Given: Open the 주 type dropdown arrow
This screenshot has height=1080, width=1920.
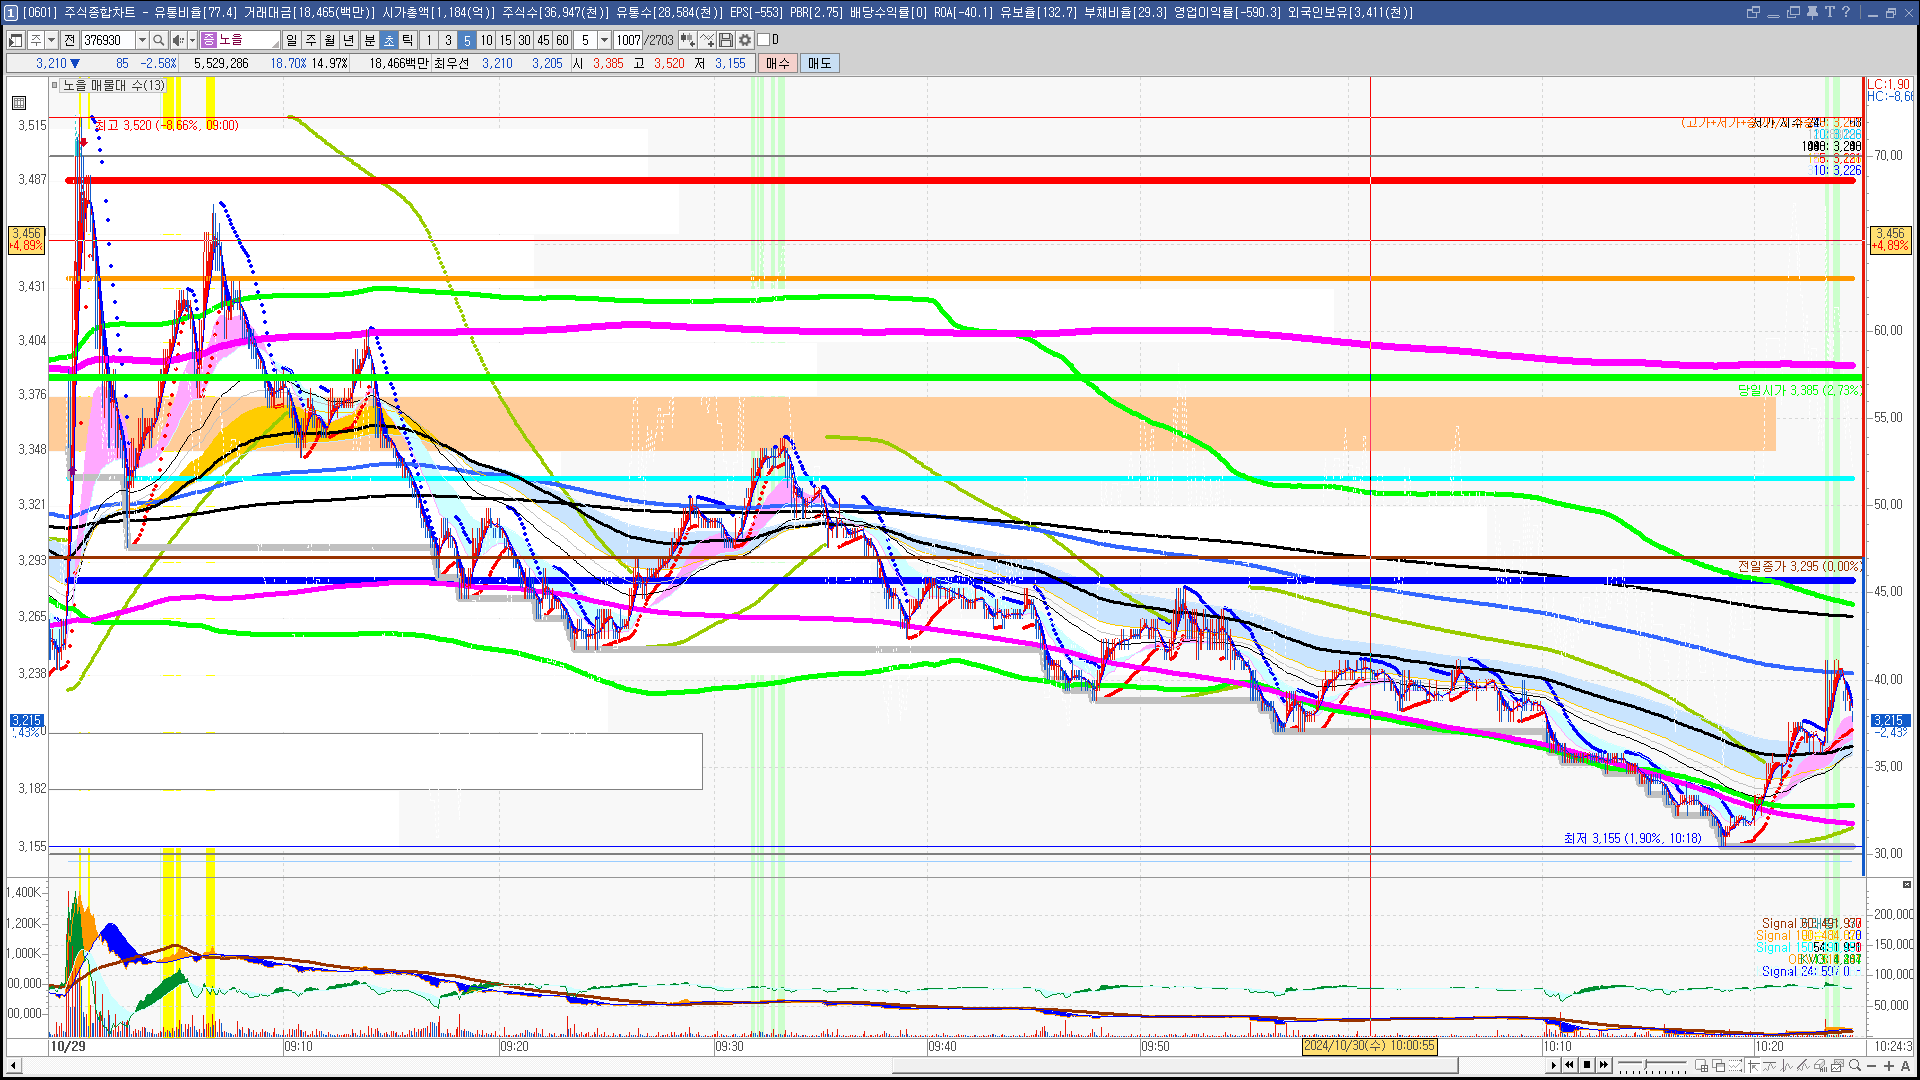Looking at the screenshot, I should [x=51, y=40].
